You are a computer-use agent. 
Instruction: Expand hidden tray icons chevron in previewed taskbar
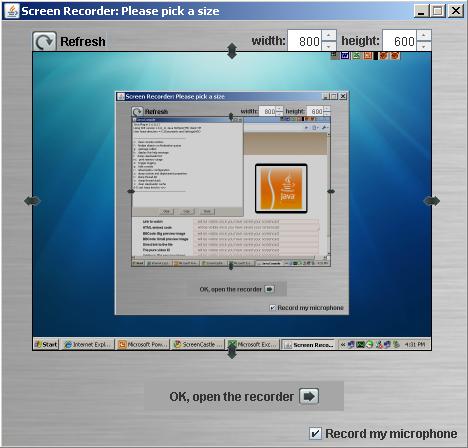(x=342, y=345)
